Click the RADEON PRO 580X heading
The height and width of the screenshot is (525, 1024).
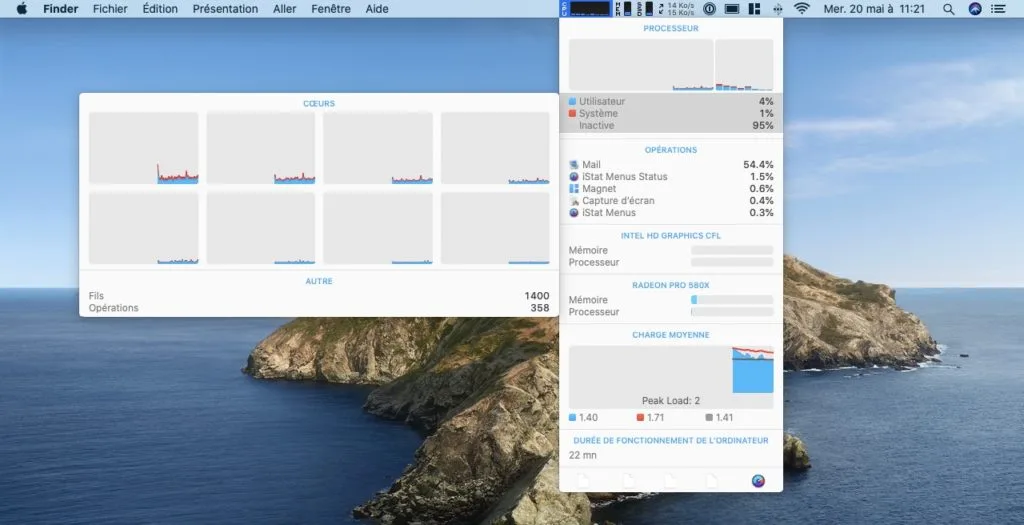coord(671,285)
